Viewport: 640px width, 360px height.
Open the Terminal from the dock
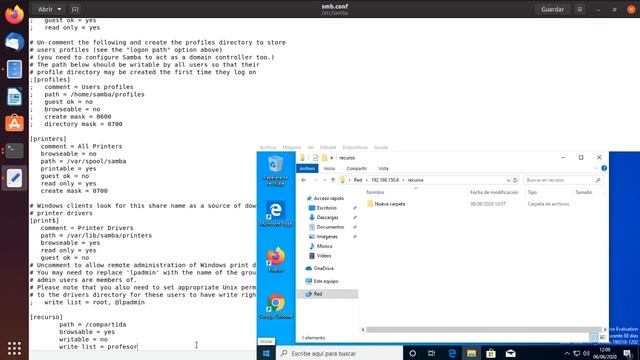tap(14, 151)
